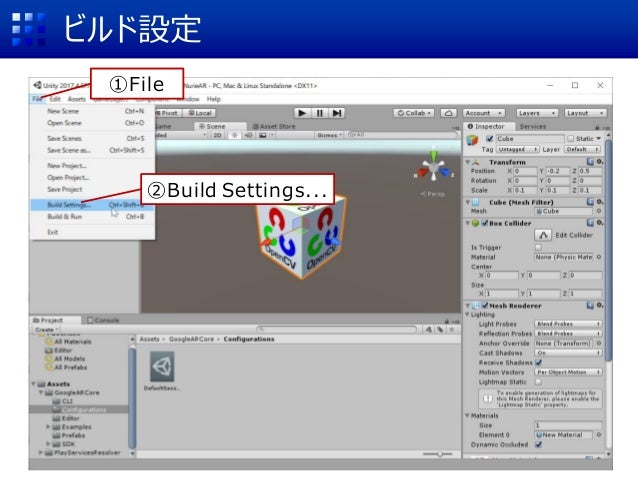The height and width of the screenshot is (479, 638).
Task: Toggle the Mesh Renderer enabled checkbox
Action: (485, 305)
